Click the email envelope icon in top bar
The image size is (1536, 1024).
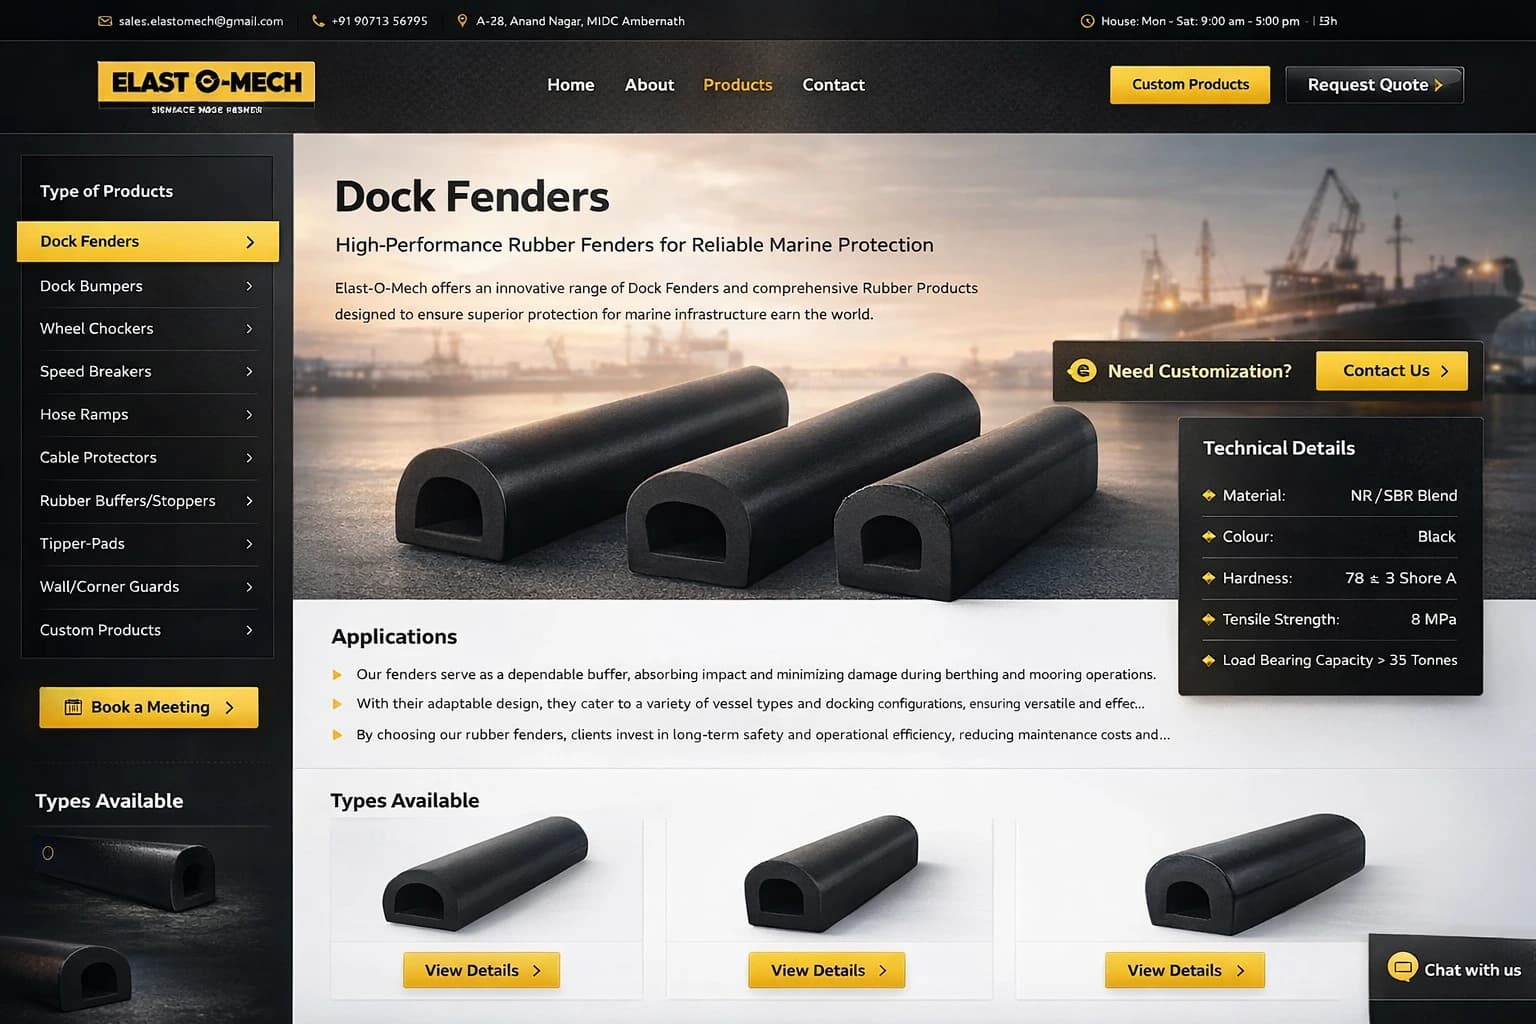(105, 21)
